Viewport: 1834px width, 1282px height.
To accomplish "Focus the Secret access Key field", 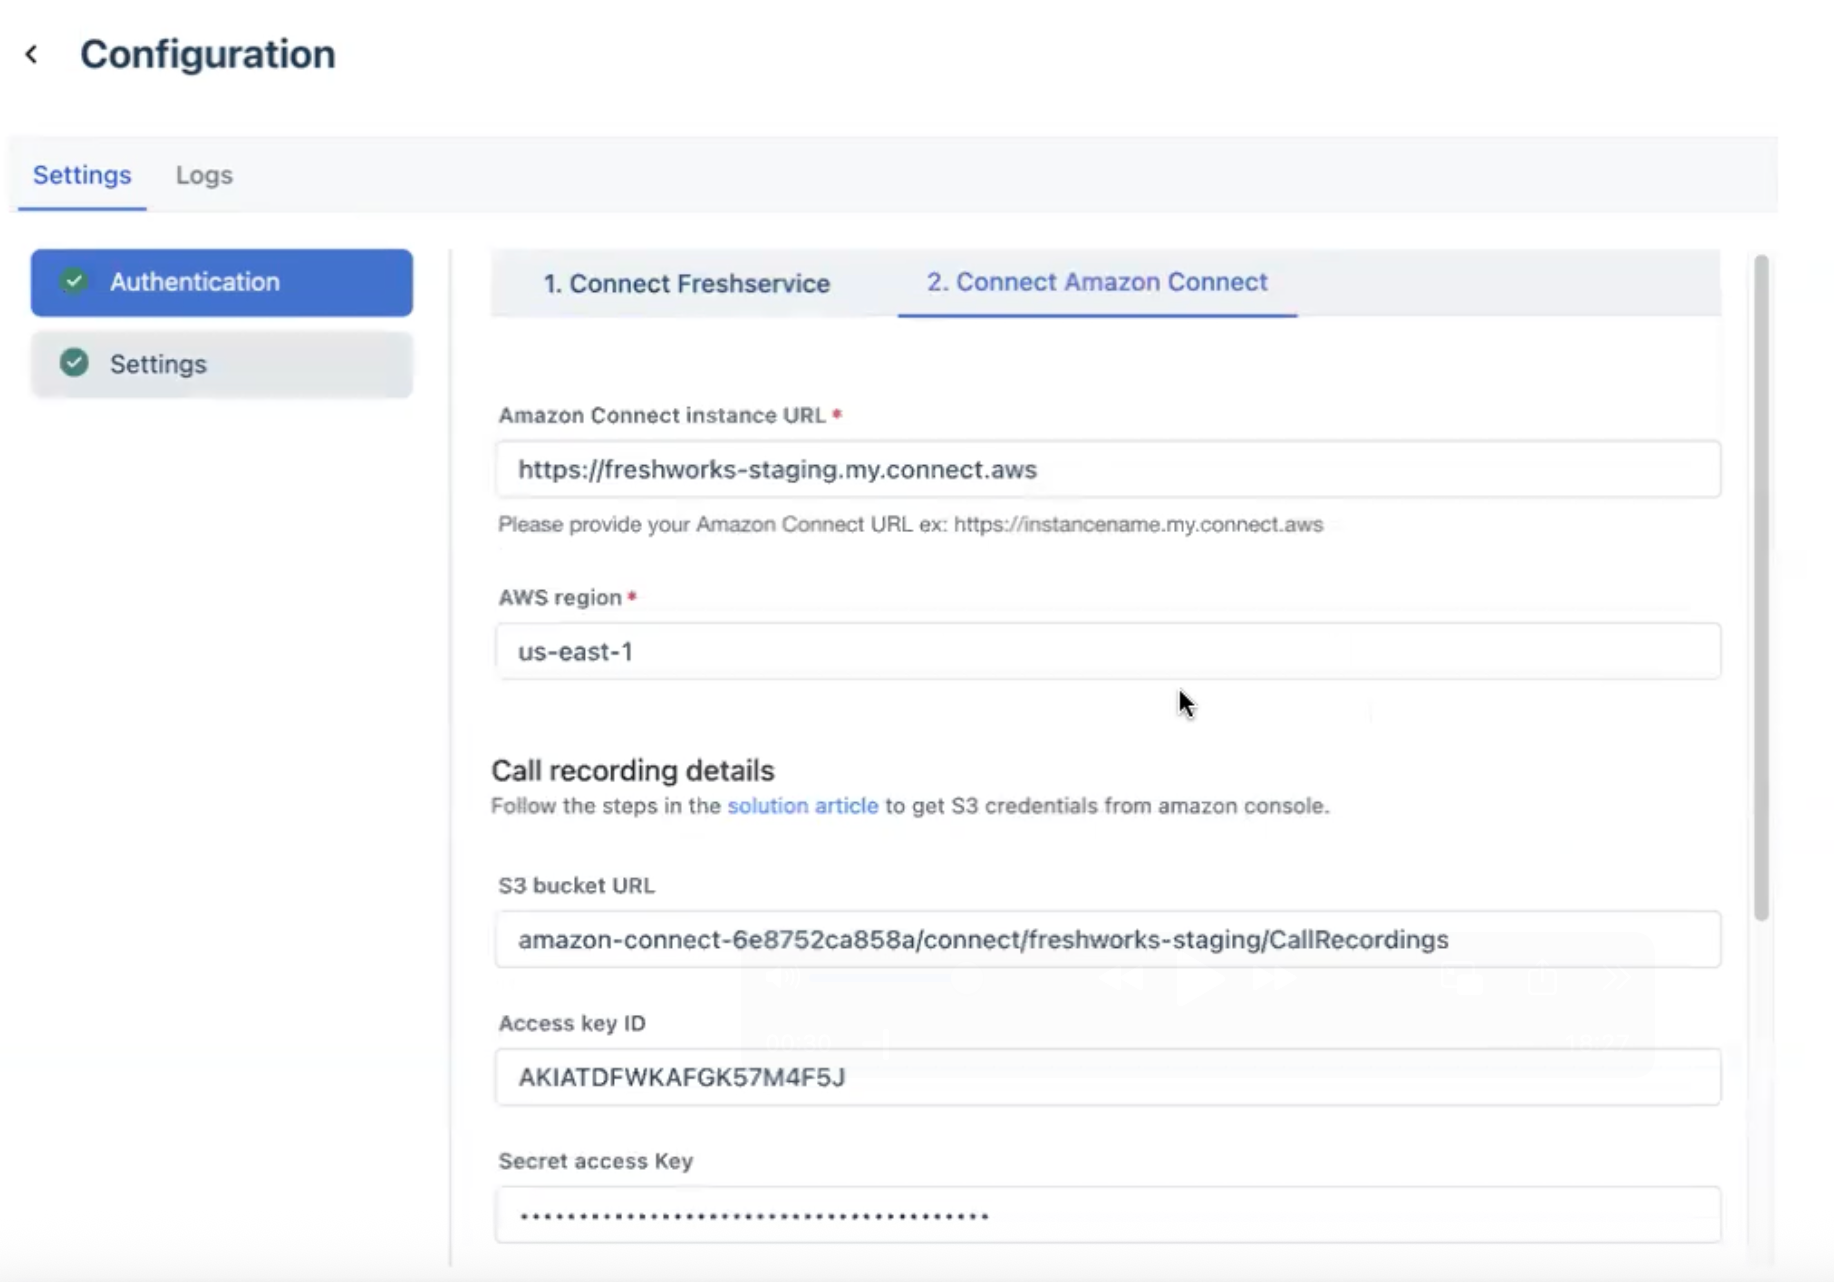I will [1107, 1215].
